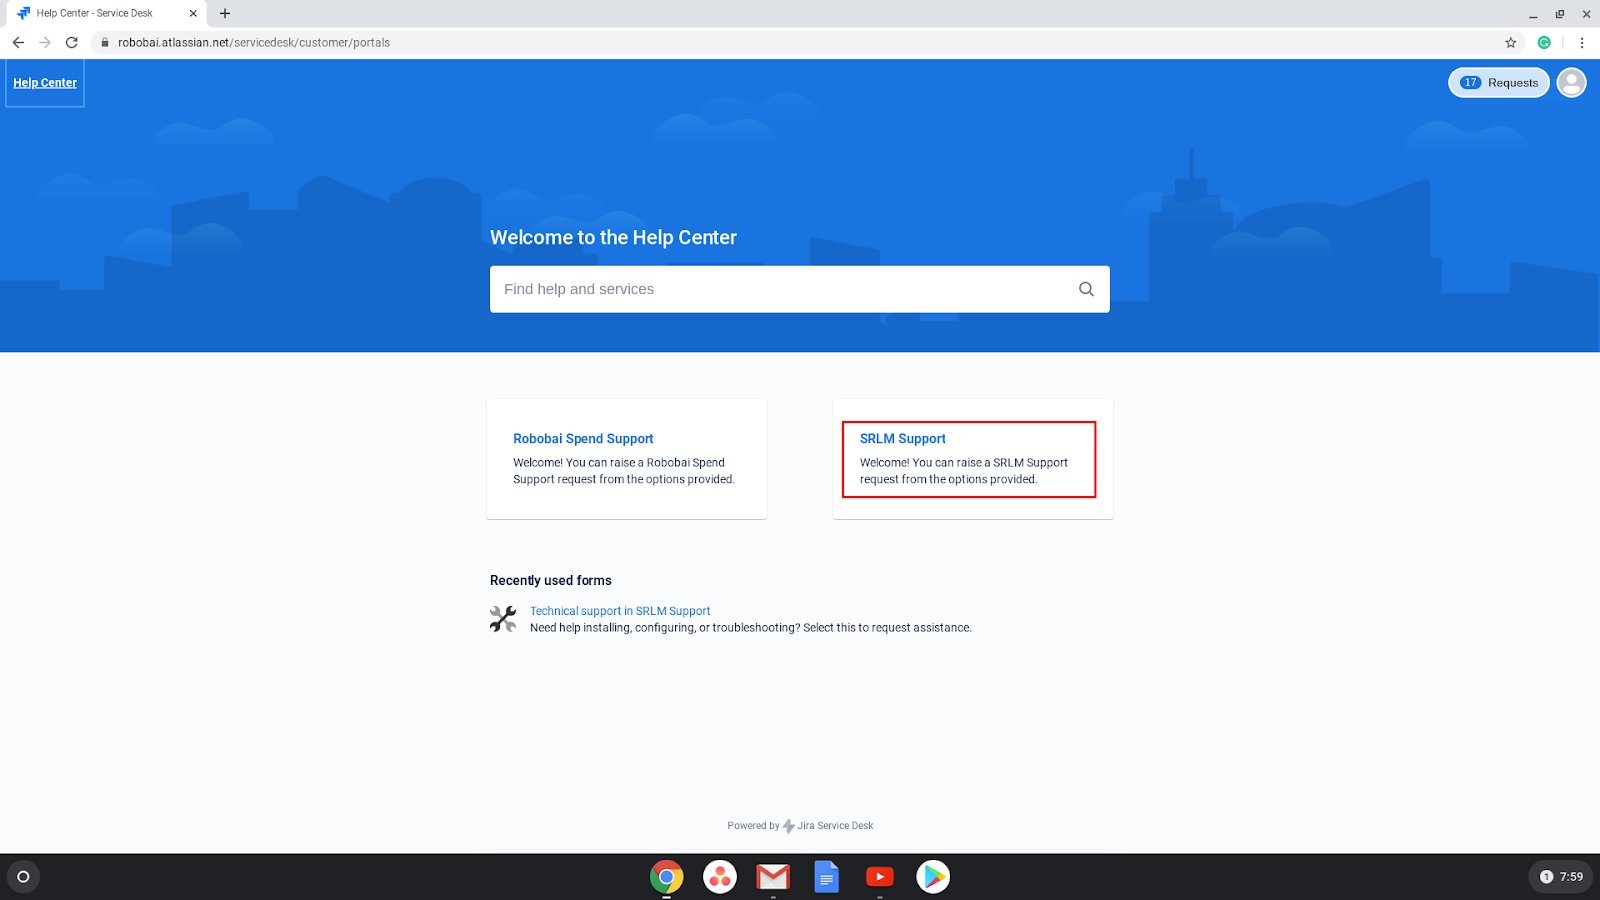Open Technical support in SRLM Support form
Viewport: 1600px width, 900px height.
tap(620, 611)
